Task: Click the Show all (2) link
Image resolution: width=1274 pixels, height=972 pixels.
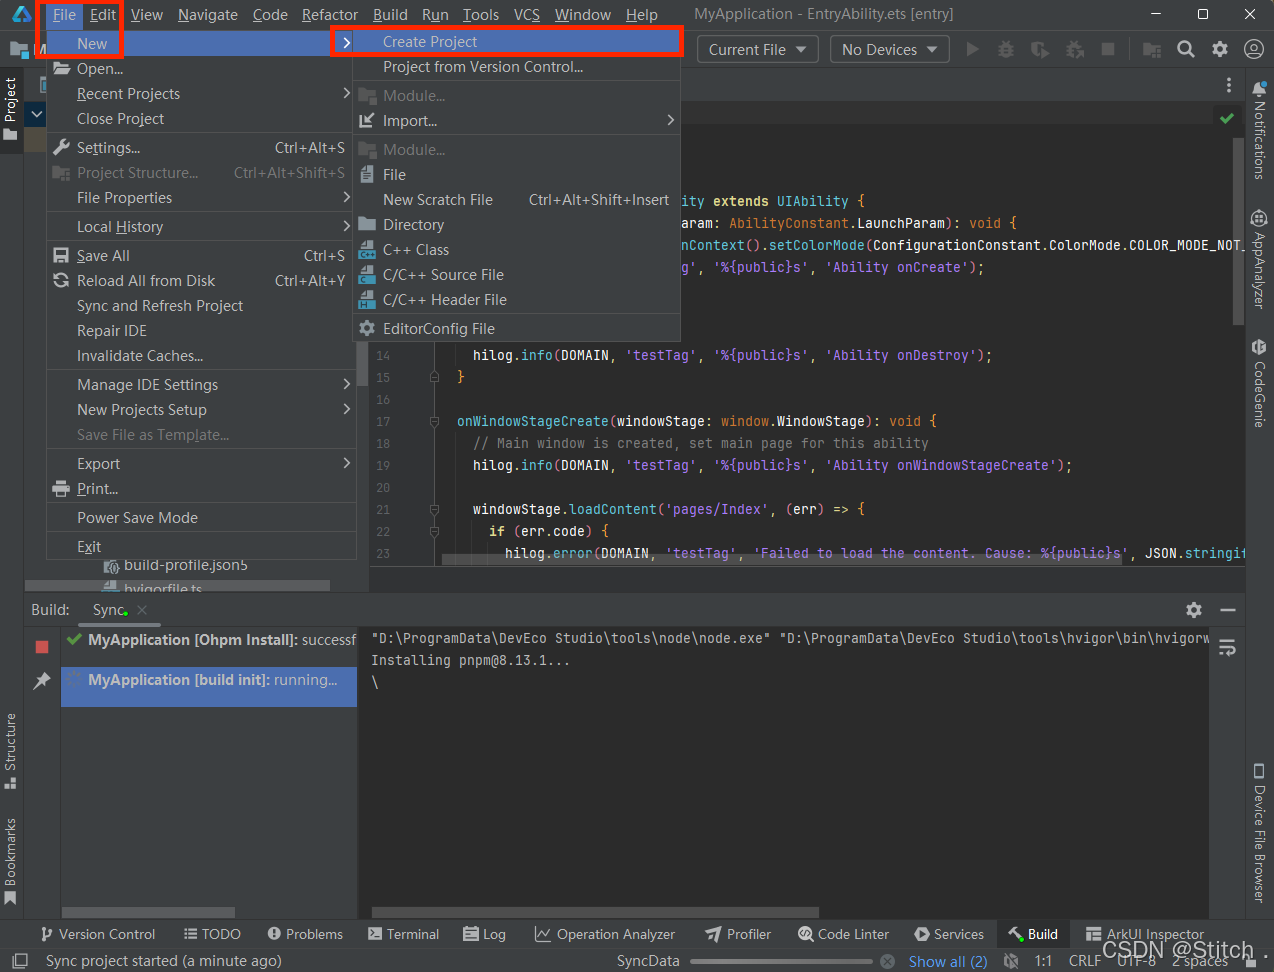Action: coord(947,961)
